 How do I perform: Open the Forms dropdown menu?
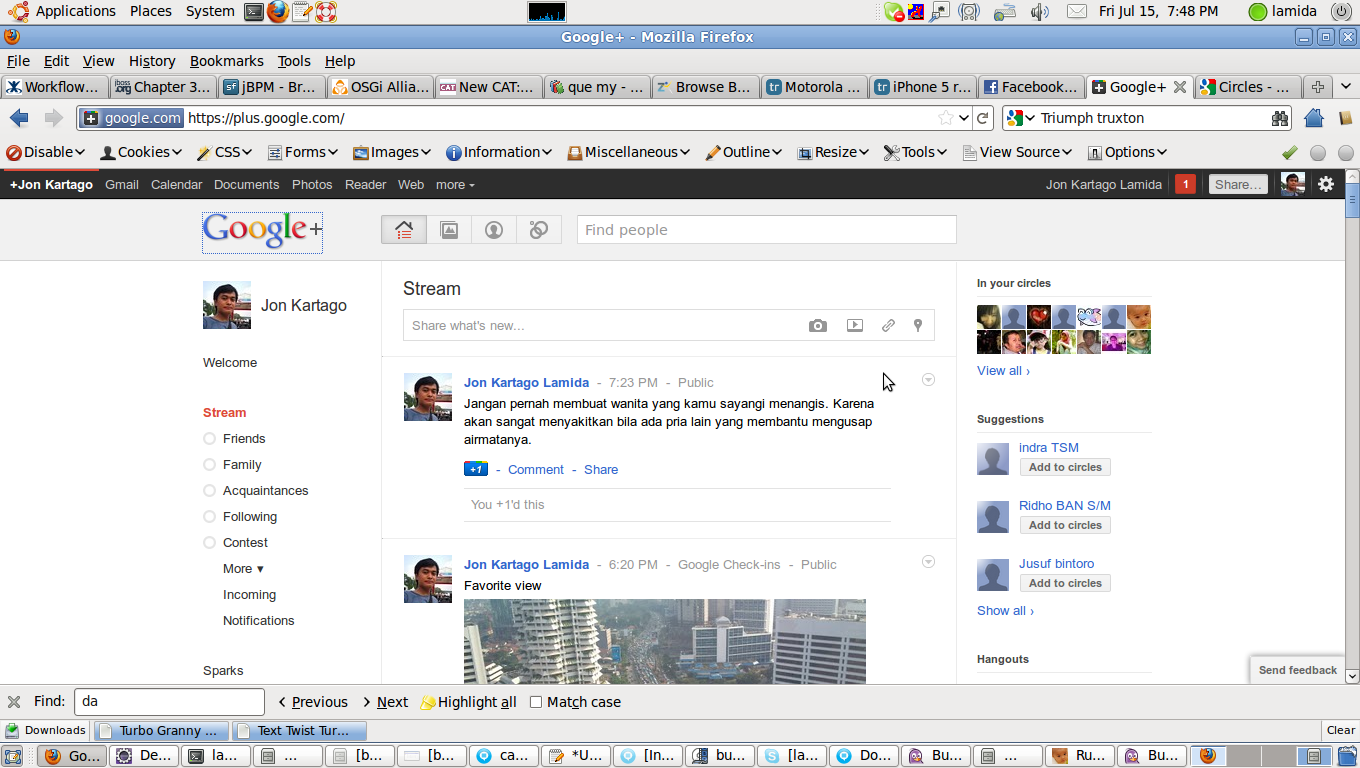(x=303, y=152)
